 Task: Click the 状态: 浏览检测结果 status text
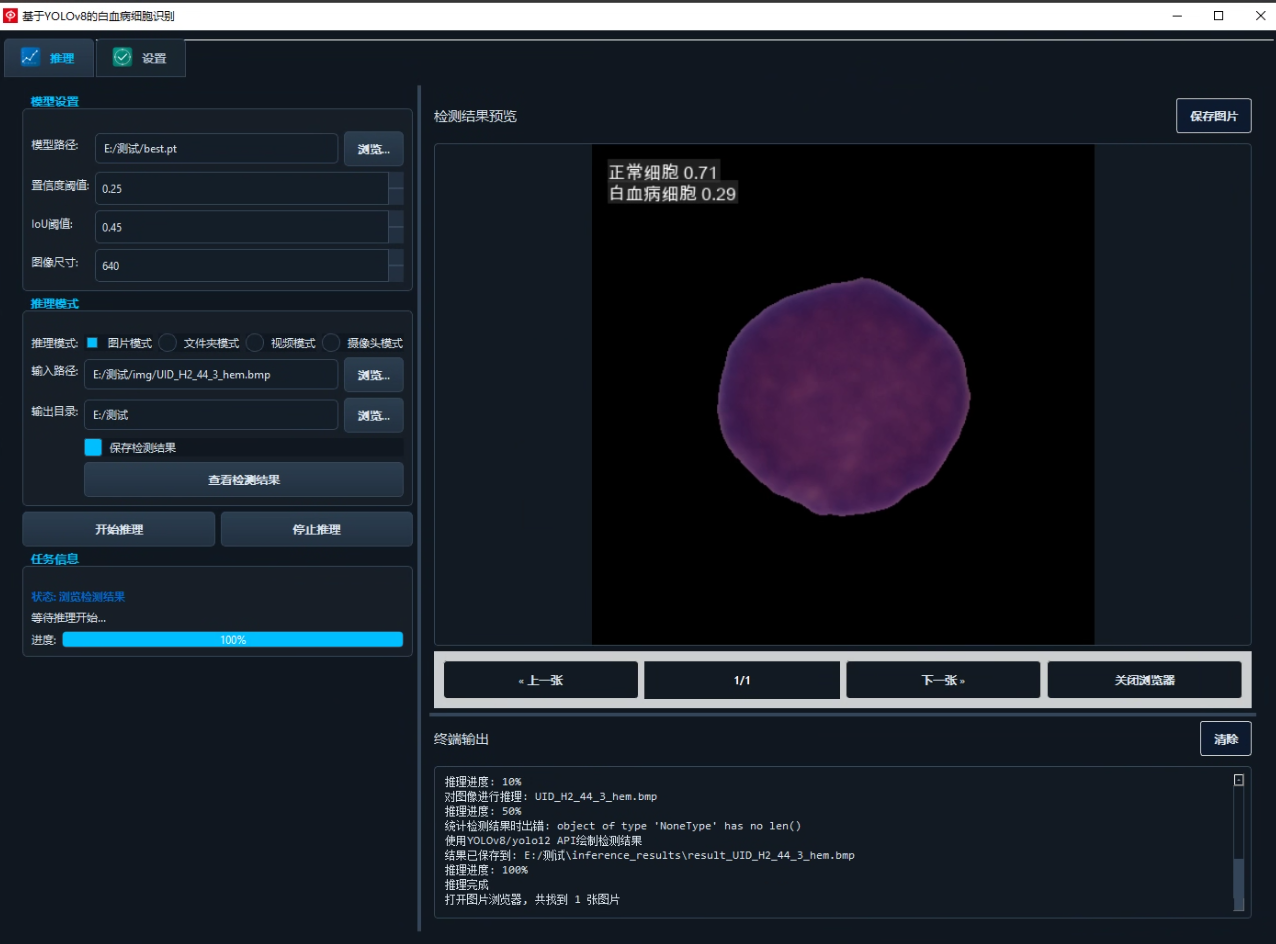click(78, 596)
